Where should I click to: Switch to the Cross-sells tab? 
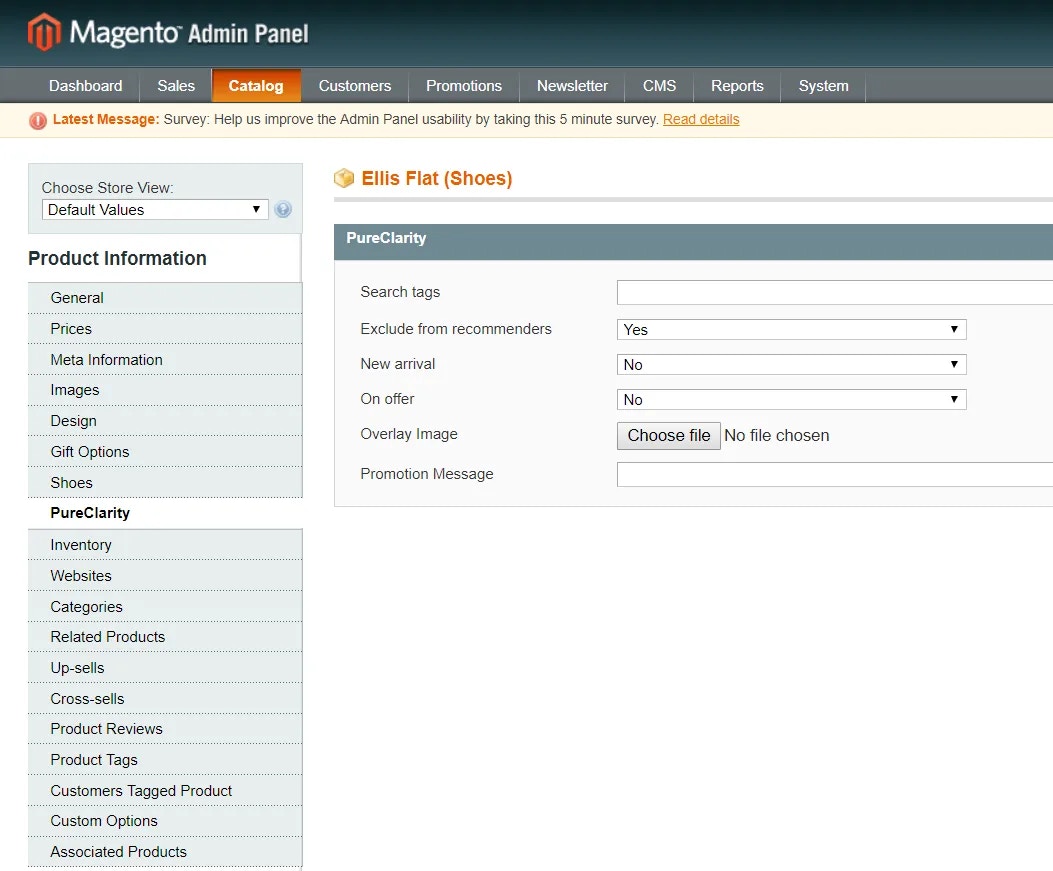click(x=165, y=698)
